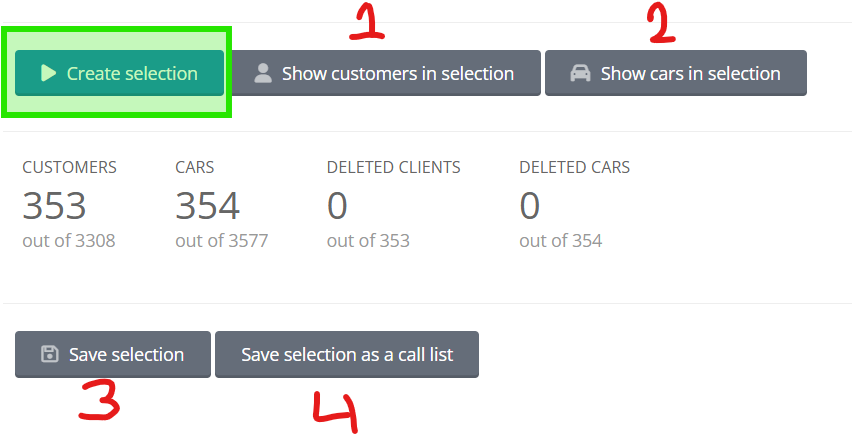Select the cars count 354

207,206
